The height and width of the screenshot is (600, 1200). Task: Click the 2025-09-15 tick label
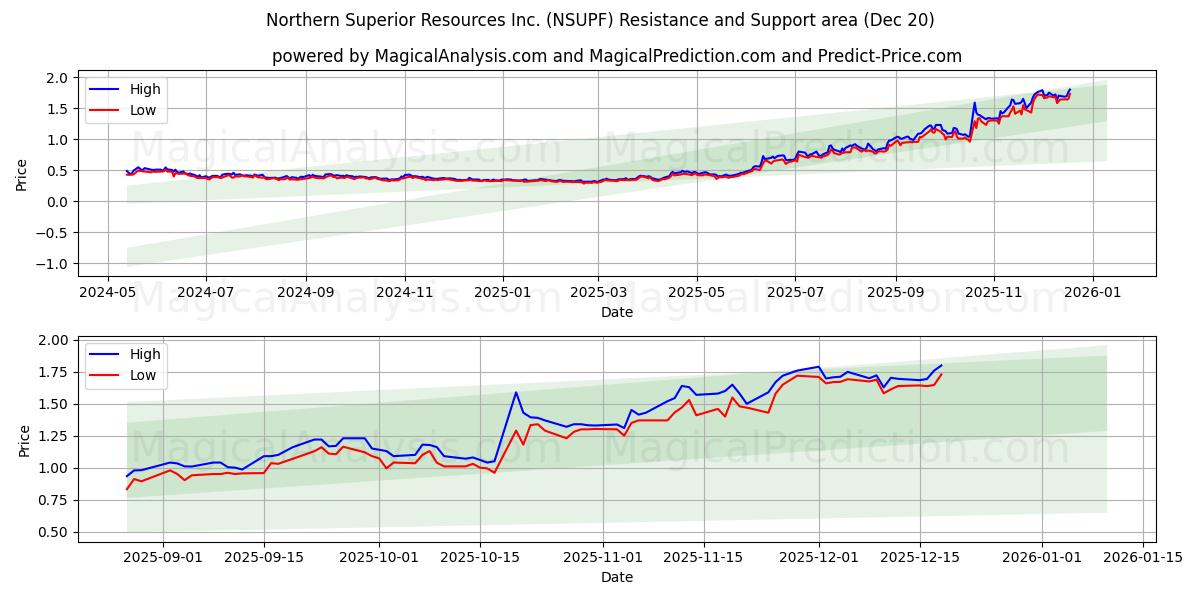pos(264,559)
